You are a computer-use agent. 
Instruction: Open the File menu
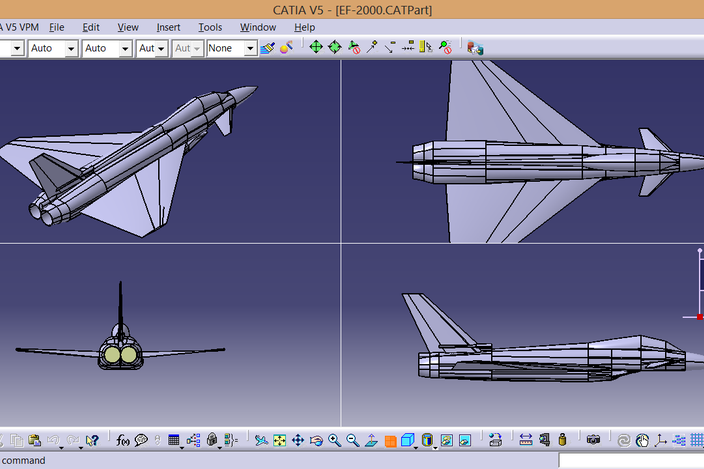point(57,27)
